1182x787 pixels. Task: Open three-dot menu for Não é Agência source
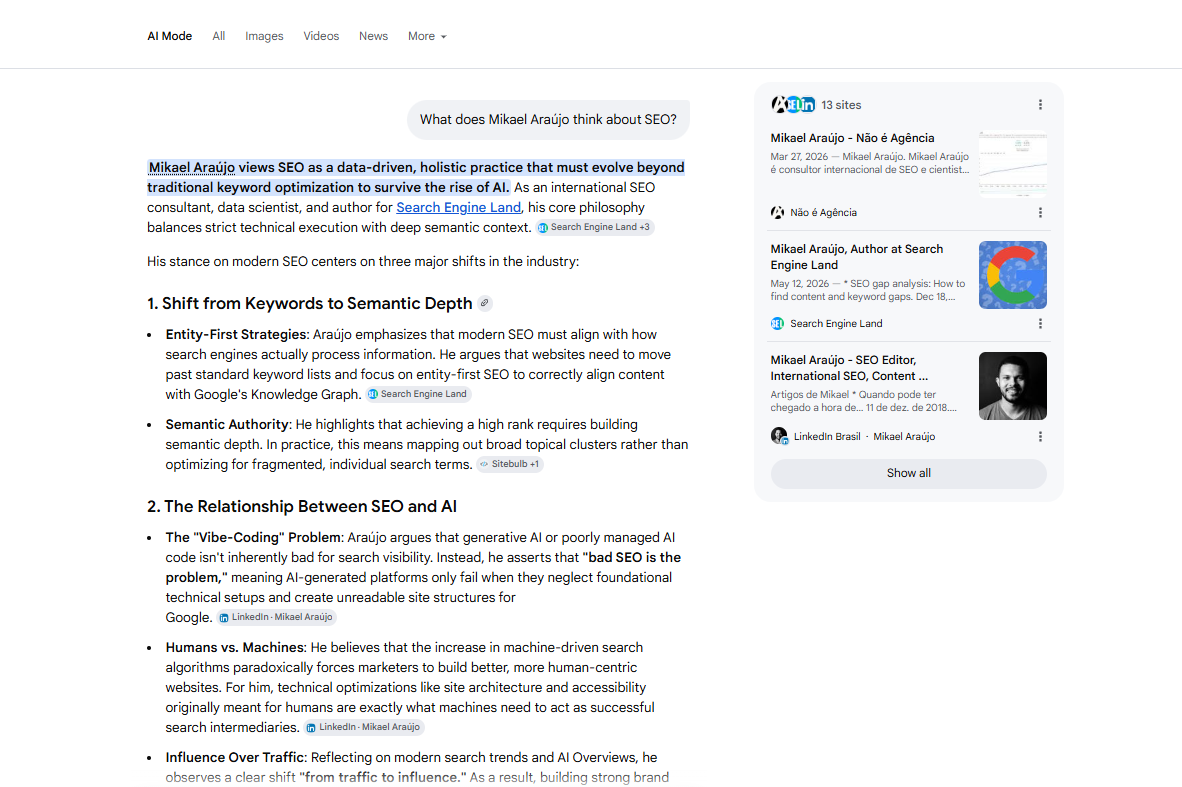[1040, 213]
